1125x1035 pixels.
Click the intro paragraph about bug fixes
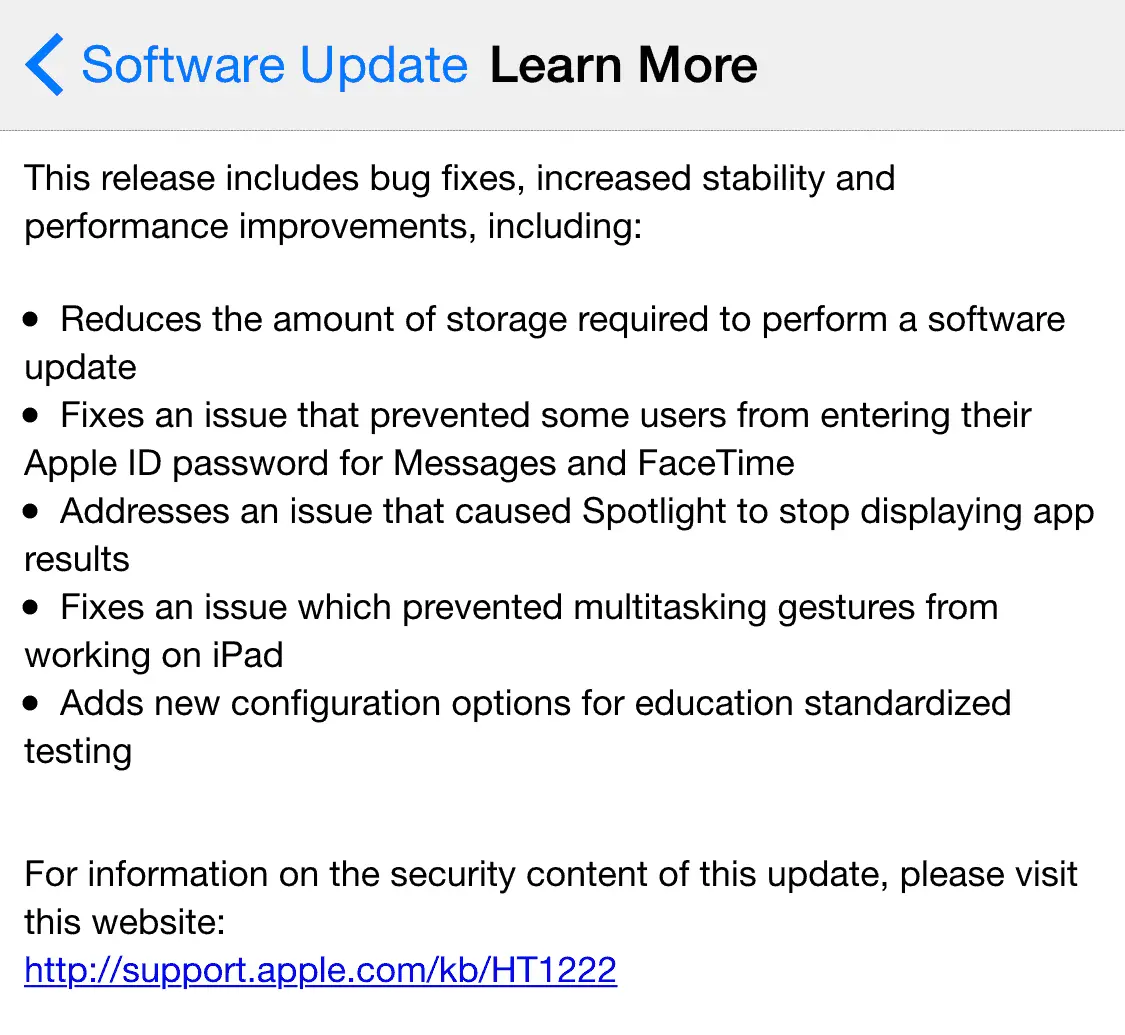click(459, 202)
